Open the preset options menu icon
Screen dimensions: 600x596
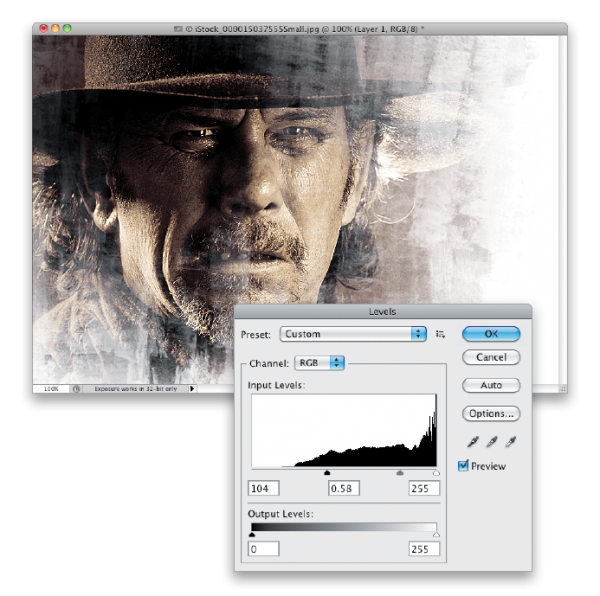pos(440,334)
